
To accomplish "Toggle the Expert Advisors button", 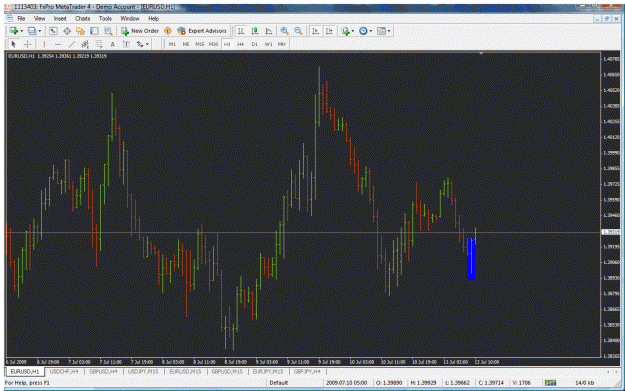I will [x=202, y=31].
